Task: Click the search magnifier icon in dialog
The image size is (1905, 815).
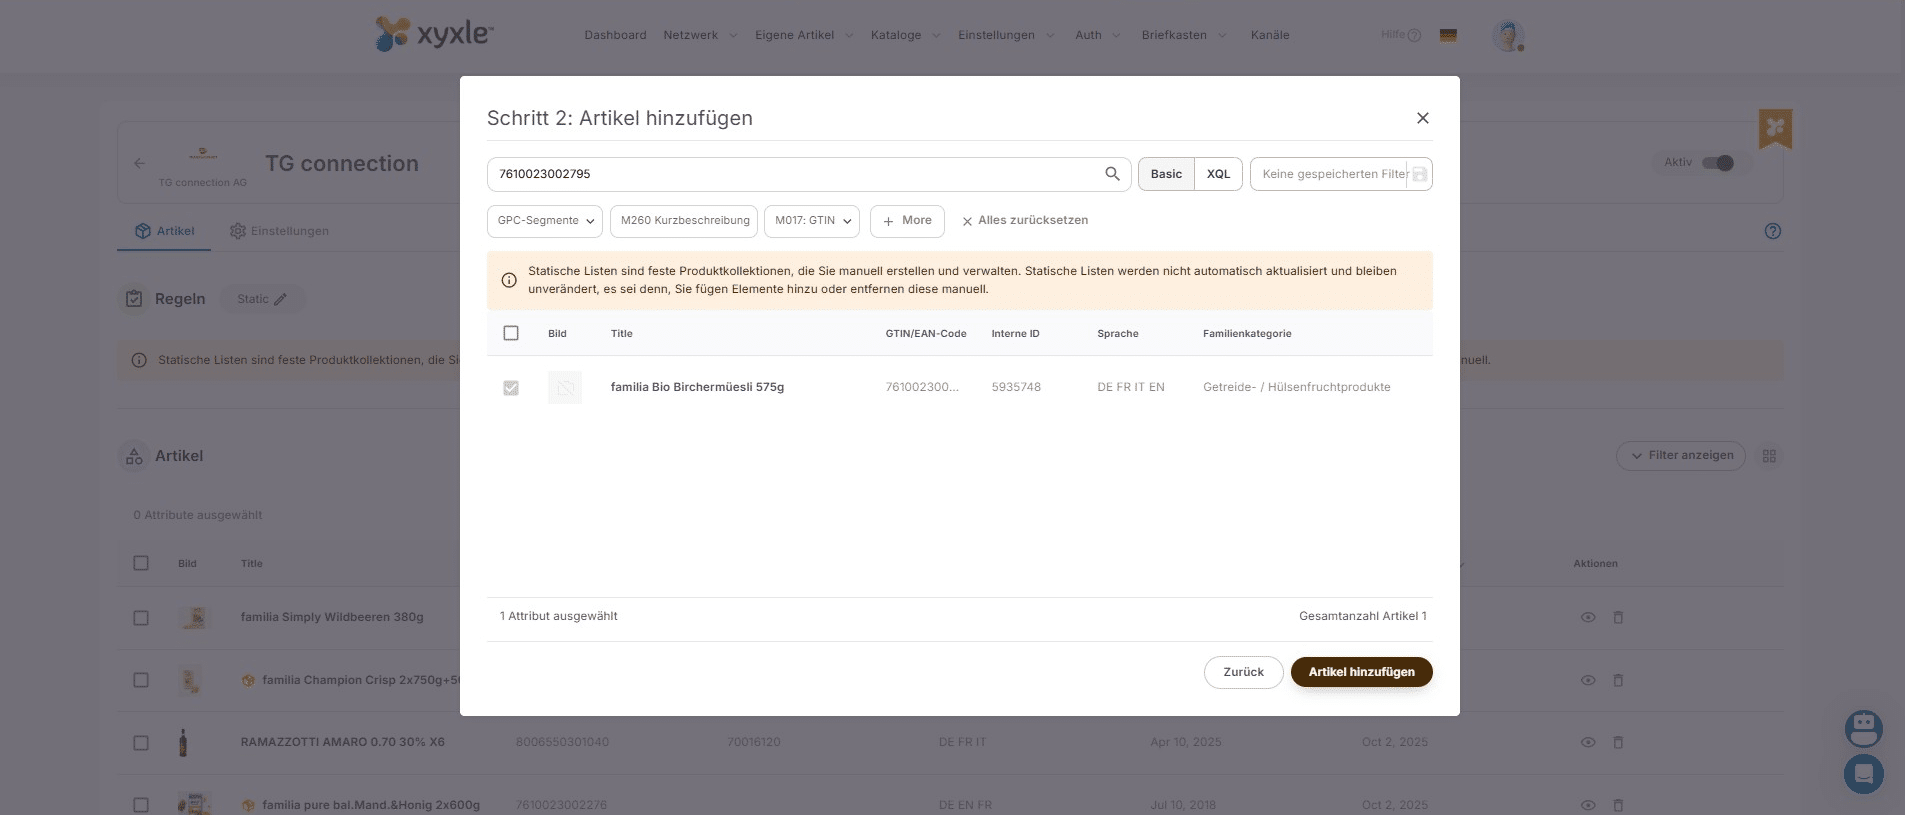Action: click(1112, 174)
